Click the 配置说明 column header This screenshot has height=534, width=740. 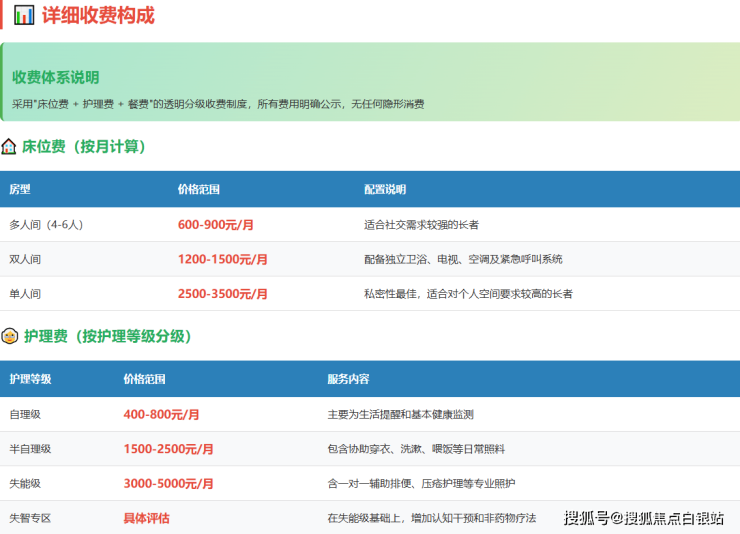[385, 189]
